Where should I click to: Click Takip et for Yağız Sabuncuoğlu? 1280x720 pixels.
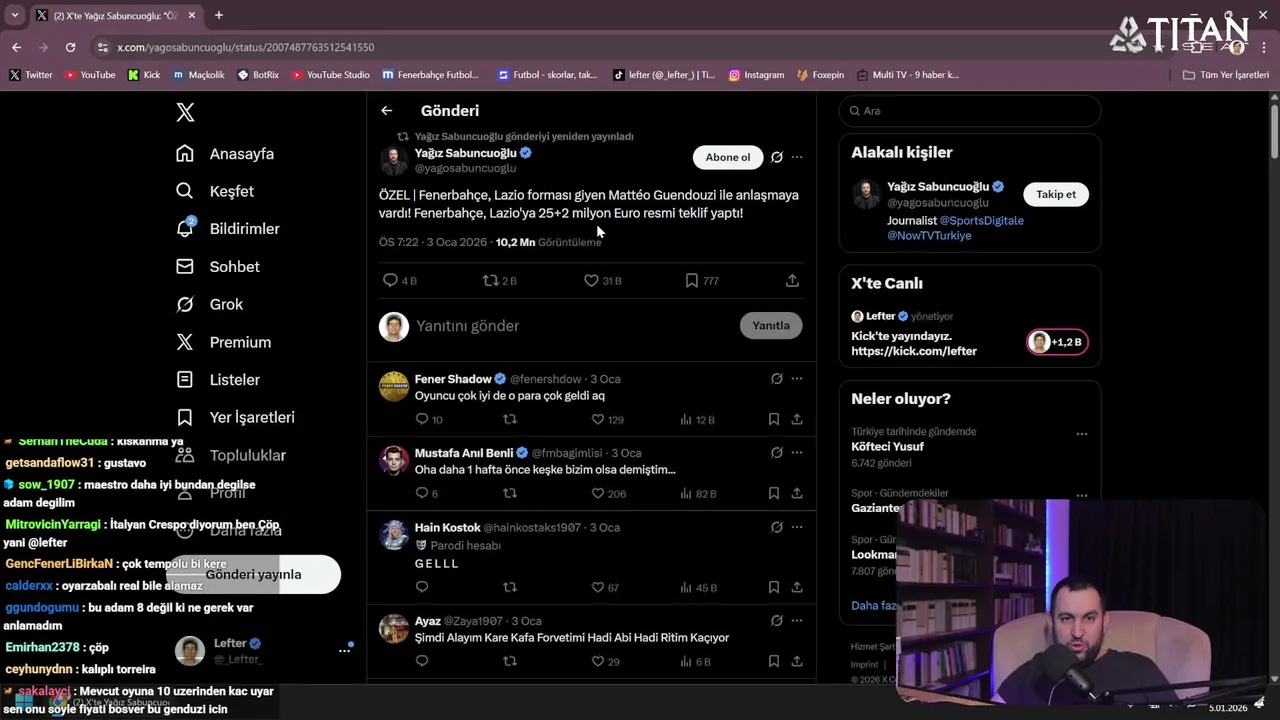(1056, 194)
